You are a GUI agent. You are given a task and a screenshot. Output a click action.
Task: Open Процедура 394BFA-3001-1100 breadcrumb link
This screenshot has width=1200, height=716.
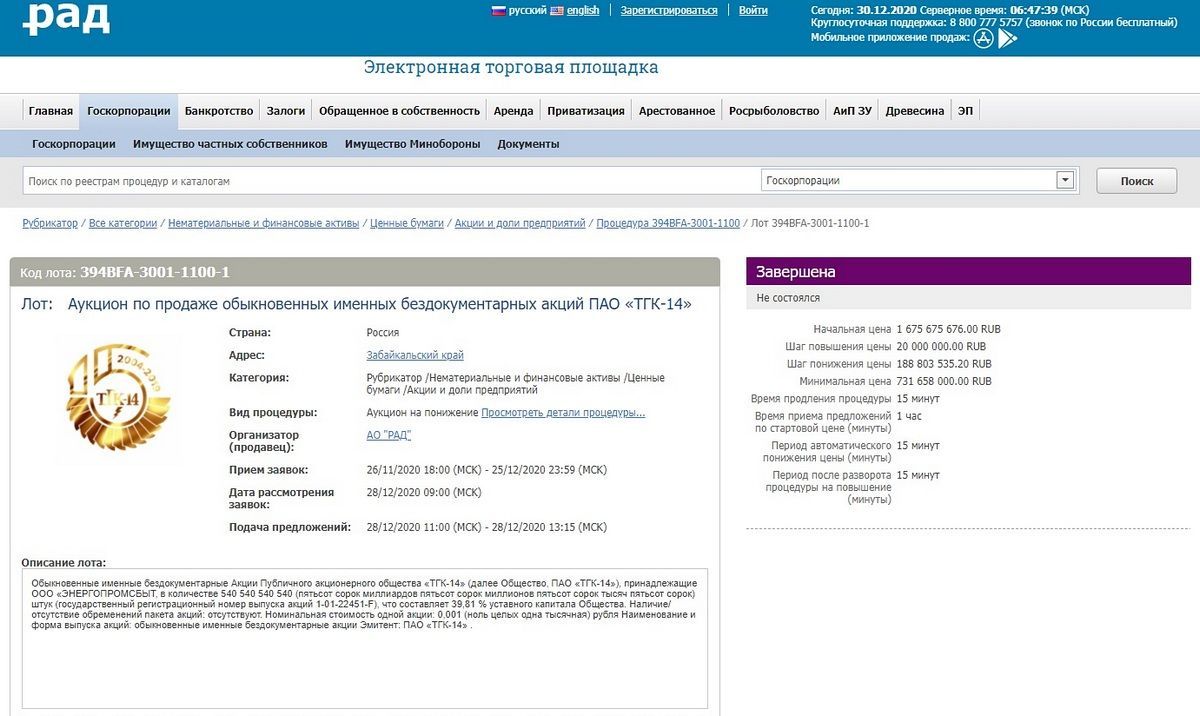[668, 223]
